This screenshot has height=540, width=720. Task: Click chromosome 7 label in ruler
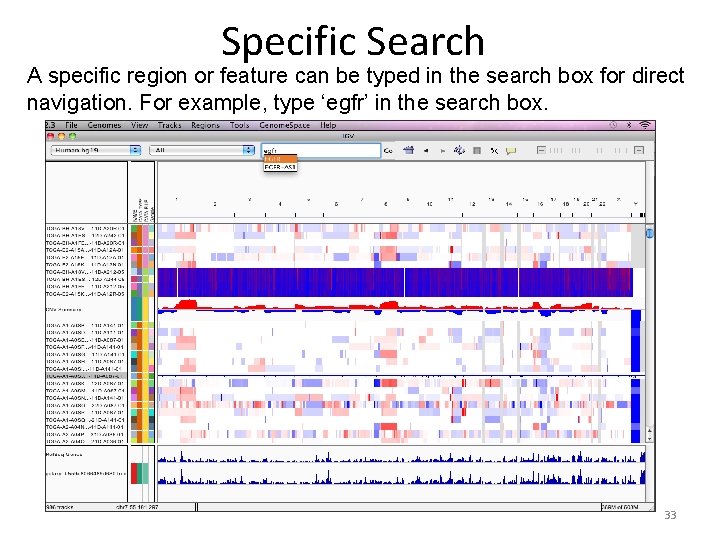tap(362, 200)
